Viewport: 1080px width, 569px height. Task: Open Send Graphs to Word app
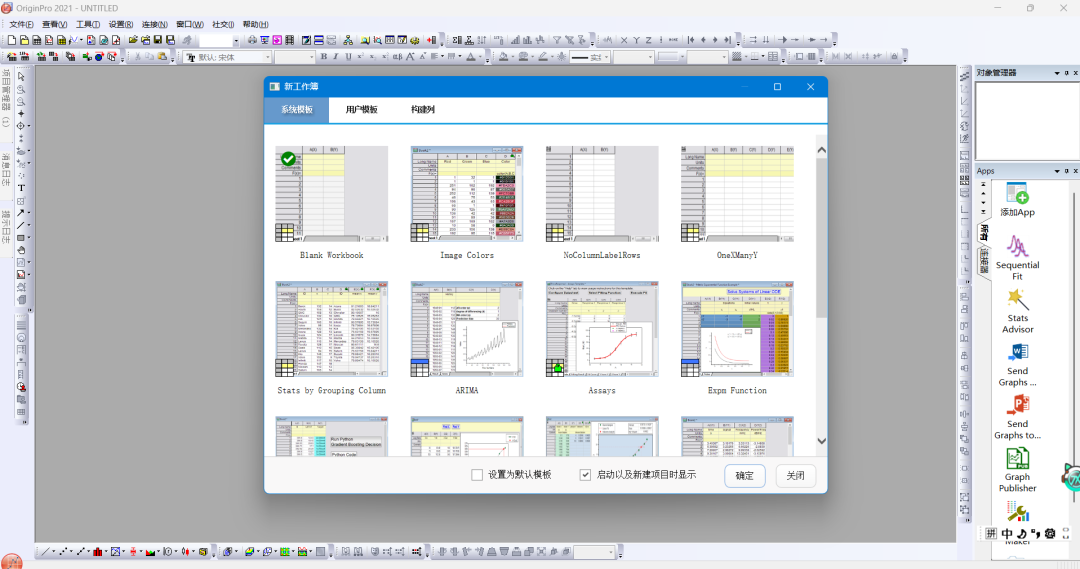pyautogui.click(x=1017, y=364)
